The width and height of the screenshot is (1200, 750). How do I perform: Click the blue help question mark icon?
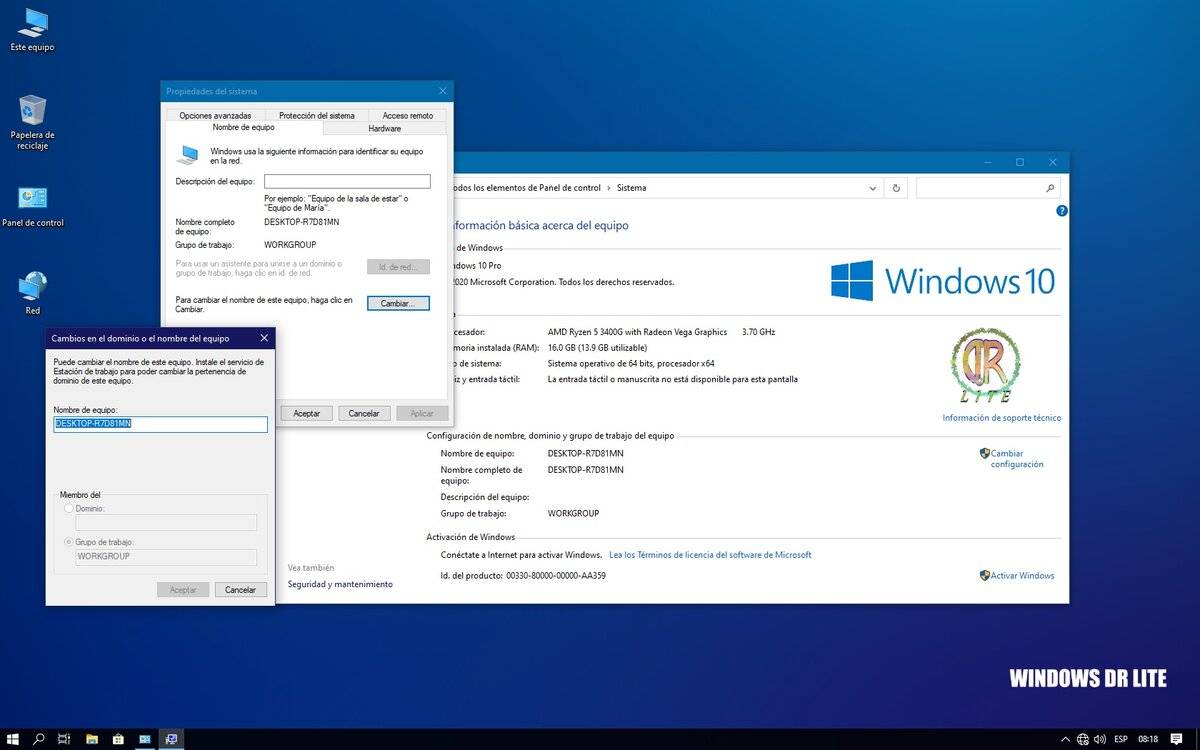click(x=1062, y=211)
